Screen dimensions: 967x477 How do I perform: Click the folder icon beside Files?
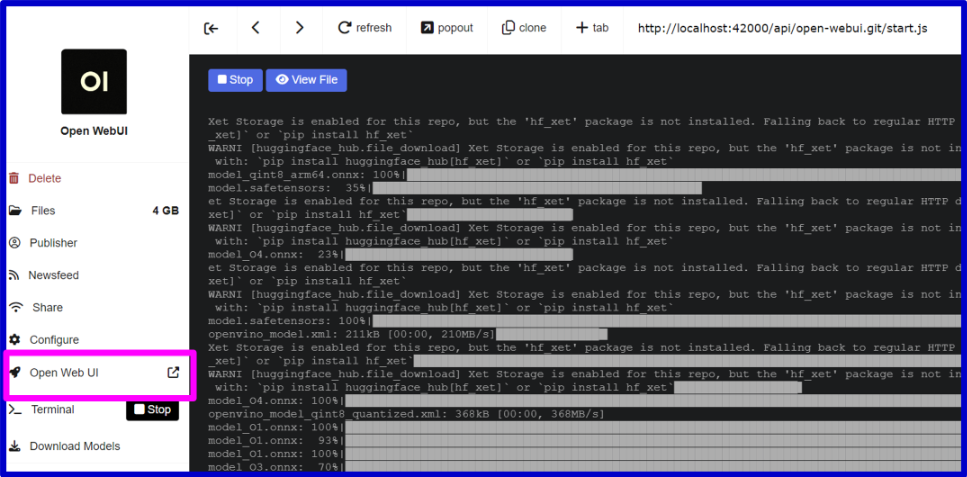[x=15, y=210]
